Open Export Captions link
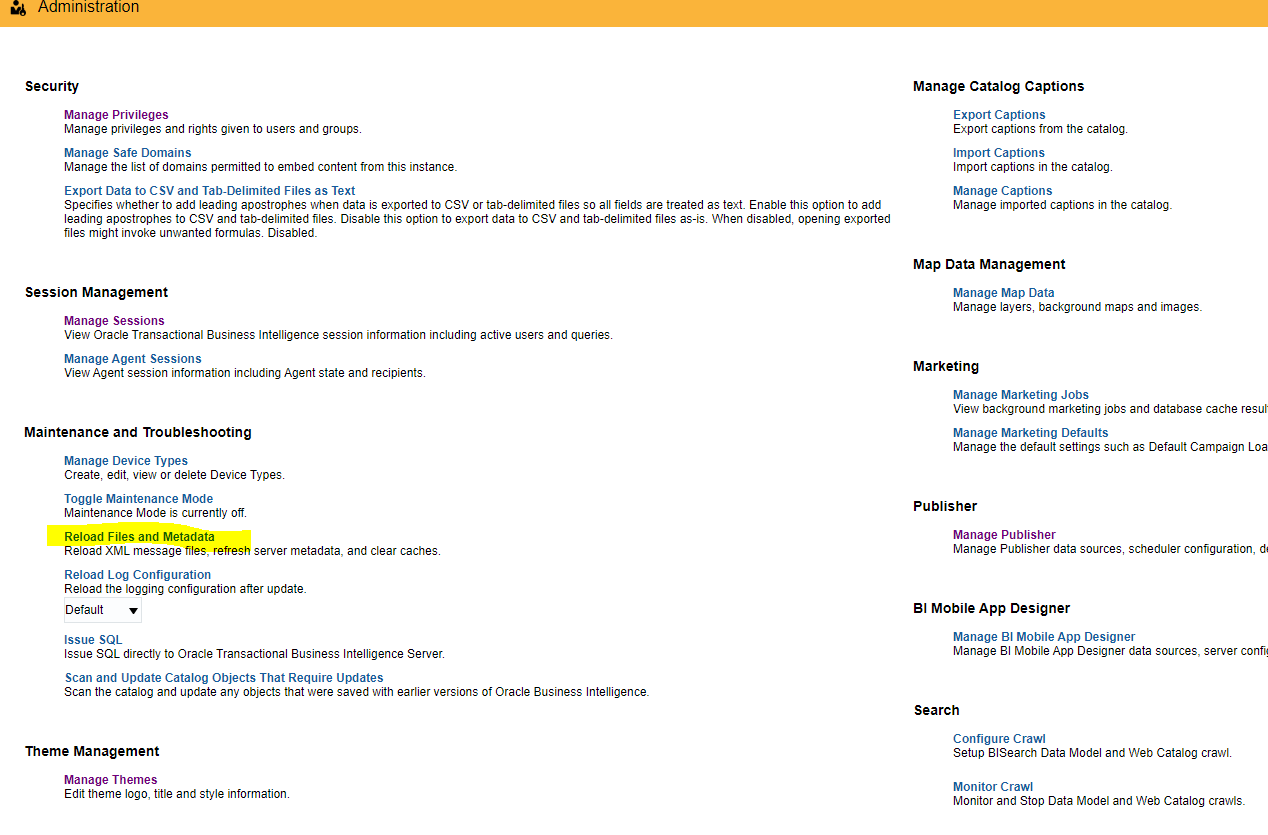 pos(999,115)
